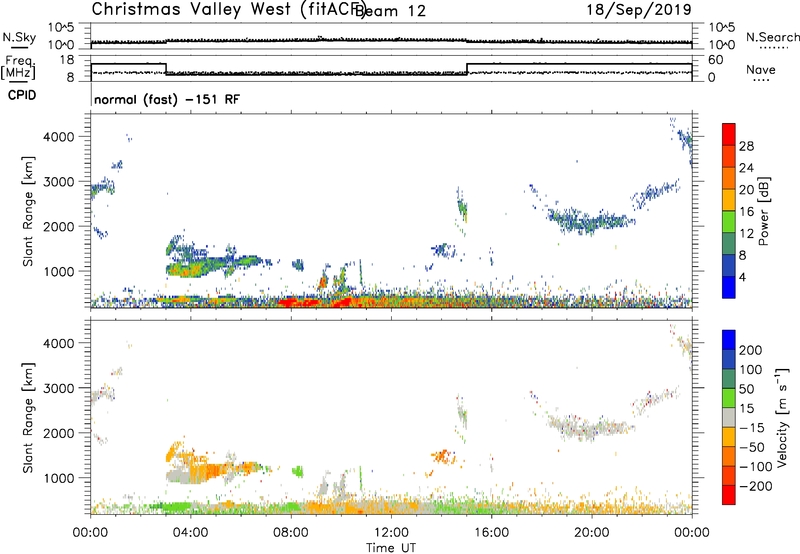Click the 'N.Search' legend label

point(772,37)
